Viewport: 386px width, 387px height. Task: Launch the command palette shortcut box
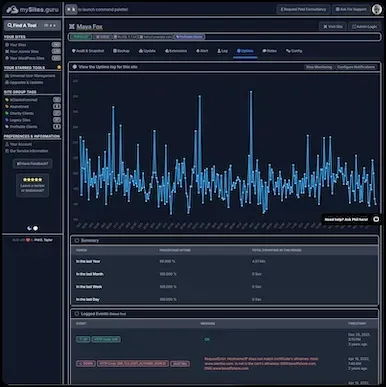pyautogui.click(x=71, y=9)
